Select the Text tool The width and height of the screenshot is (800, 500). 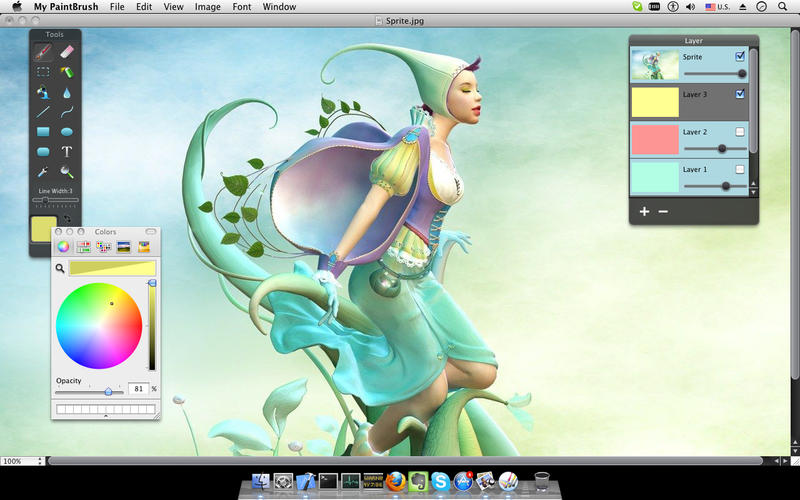coord(67,152)
